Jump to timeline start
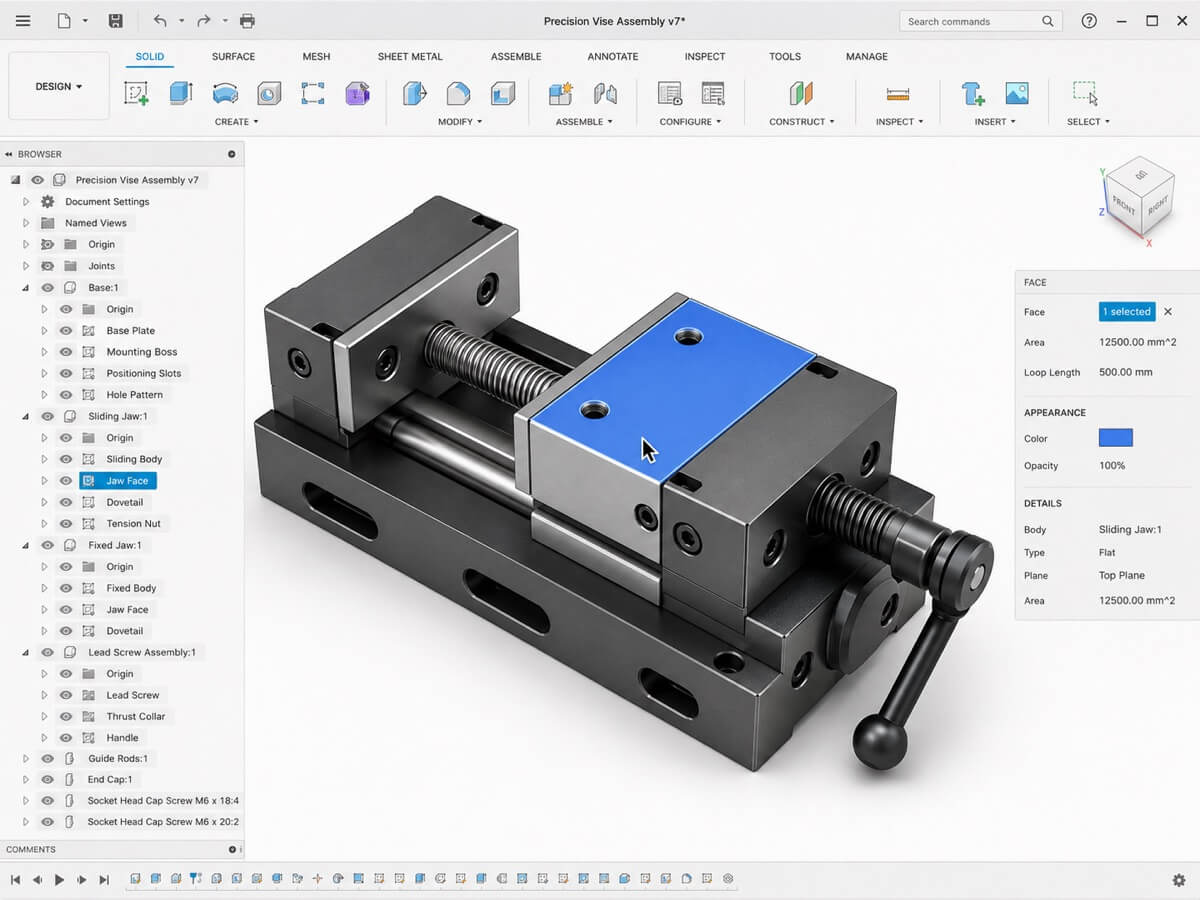 click(15, 880)
